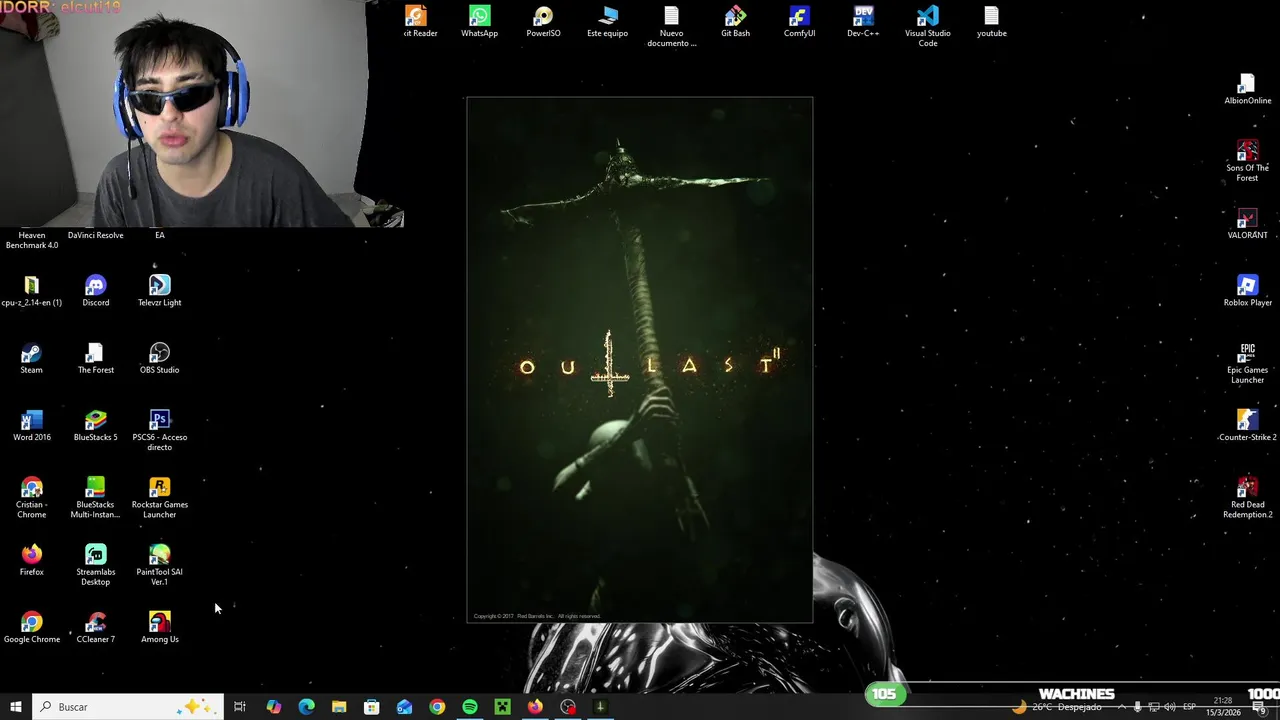Viewport: 1280px width, 720px height.
Task: Open the 26°C Despejado weather widget
Action: tap(1057, 707)
